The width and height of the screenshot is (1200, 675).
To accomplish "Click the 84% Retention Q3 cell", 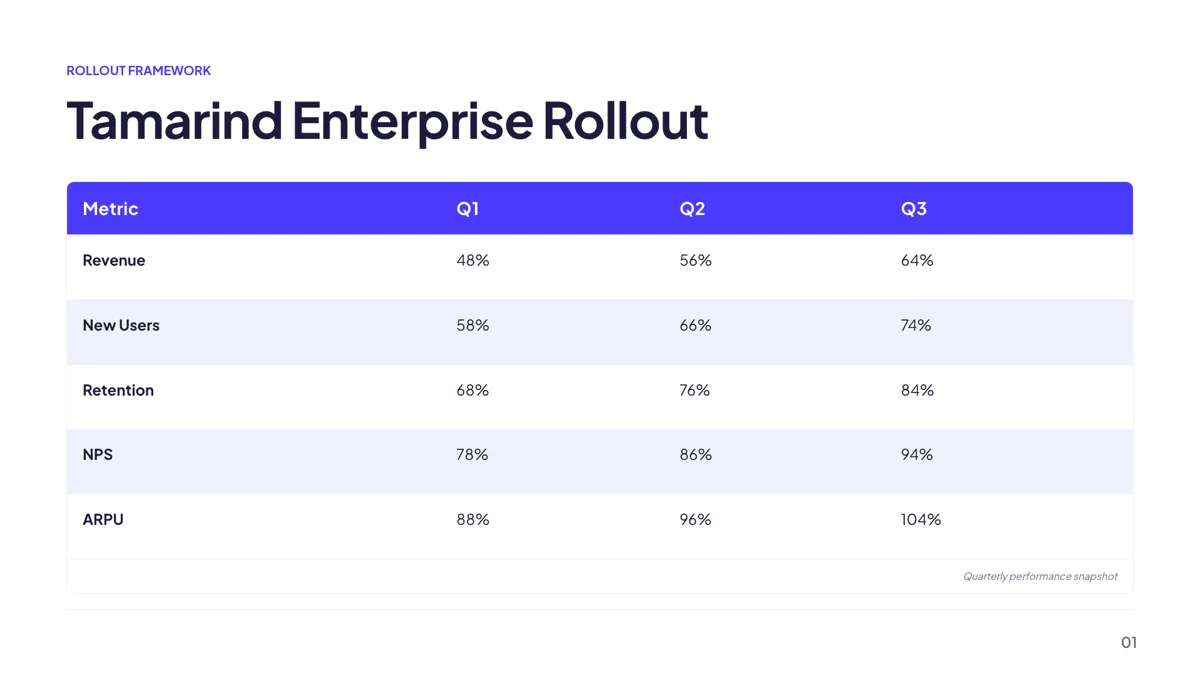I will 917,390.
